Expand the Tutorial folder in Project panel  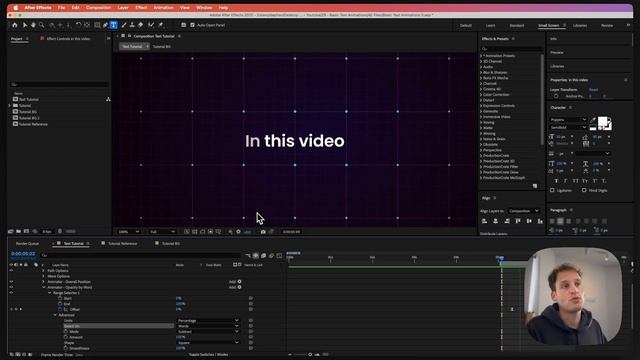click(10, 105)
